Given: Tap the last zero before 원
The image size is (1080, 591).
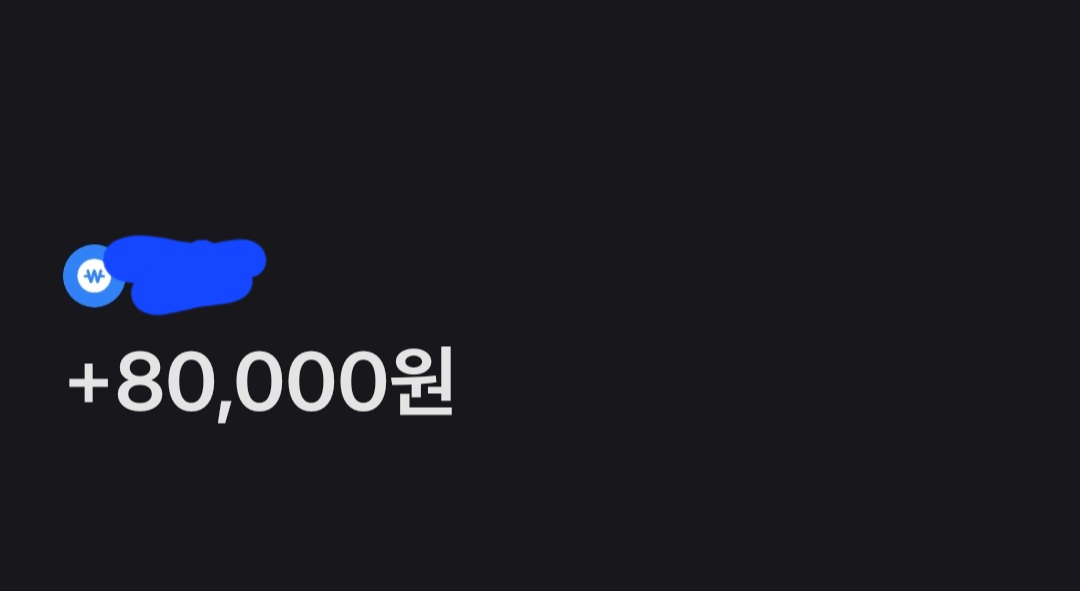Looking at the screenshot, I should click(x=362, y=382).
